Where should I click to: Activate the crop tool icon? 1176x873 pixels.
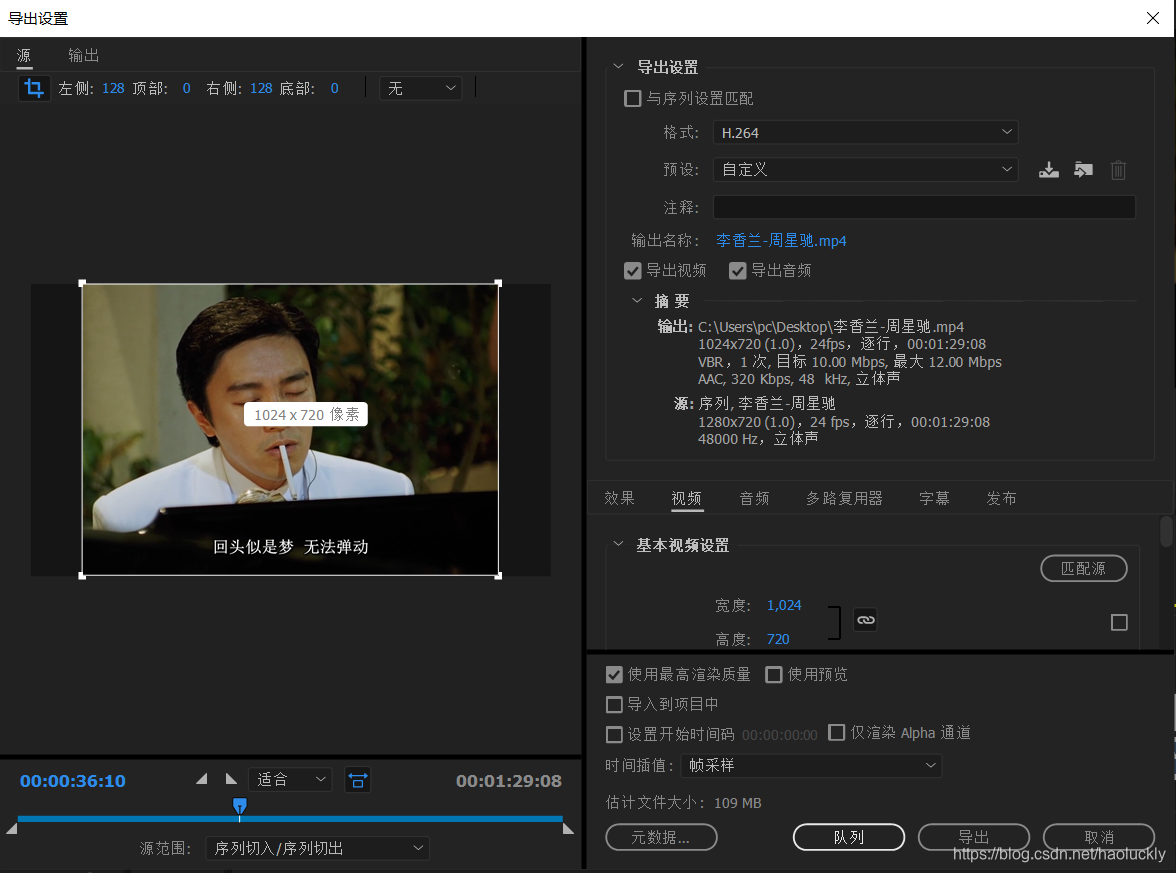[34, 88]
